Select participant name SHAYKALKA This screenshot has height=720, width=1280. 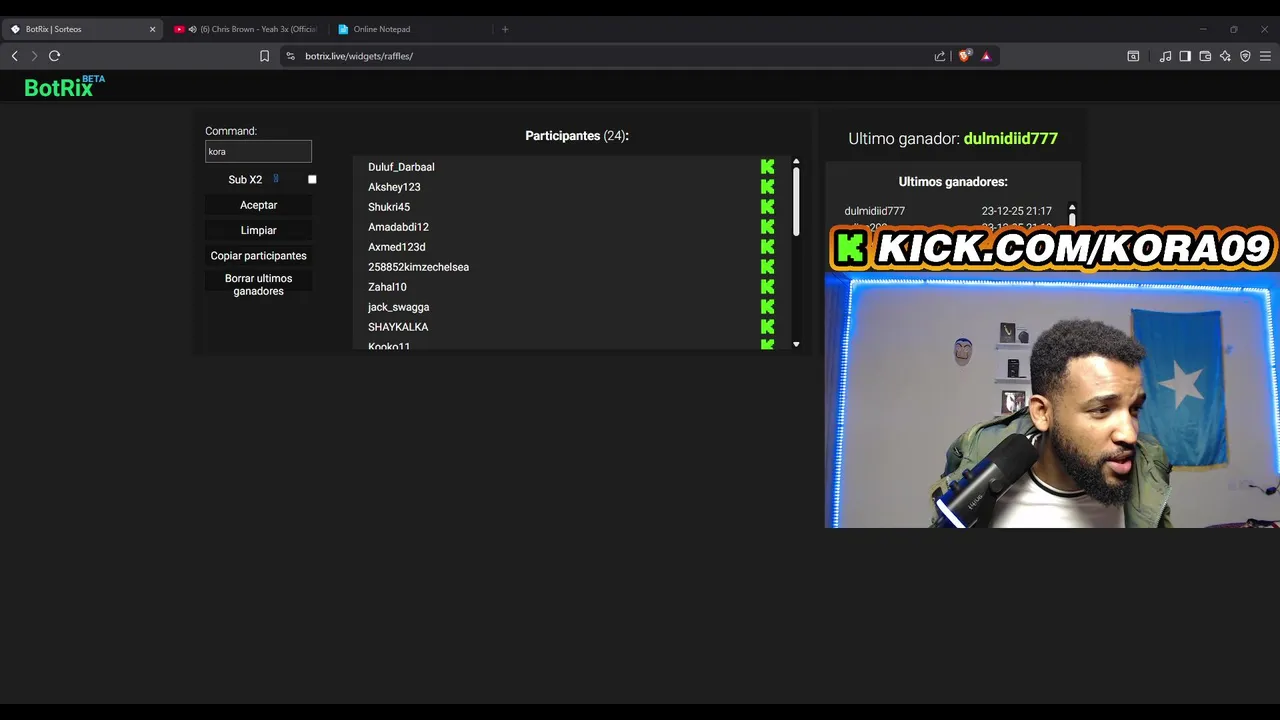[398, 327]
